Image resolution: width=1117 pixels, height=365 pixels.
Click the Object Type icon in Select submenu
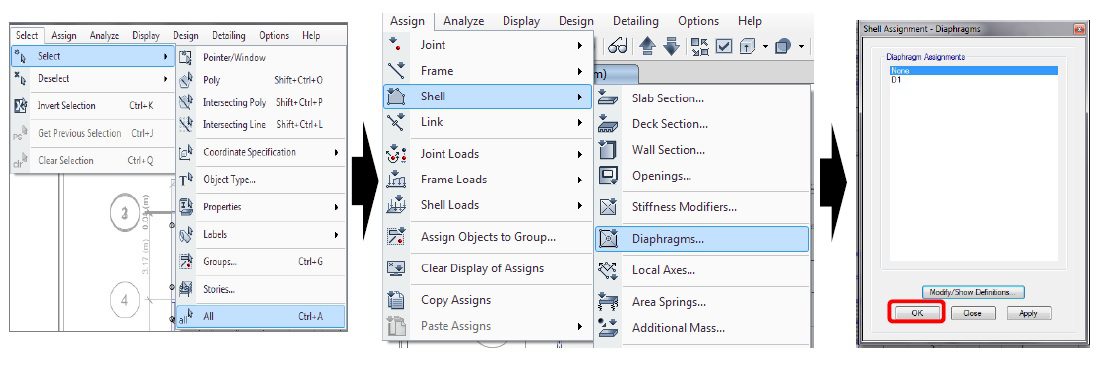click(x=186, y=180)
